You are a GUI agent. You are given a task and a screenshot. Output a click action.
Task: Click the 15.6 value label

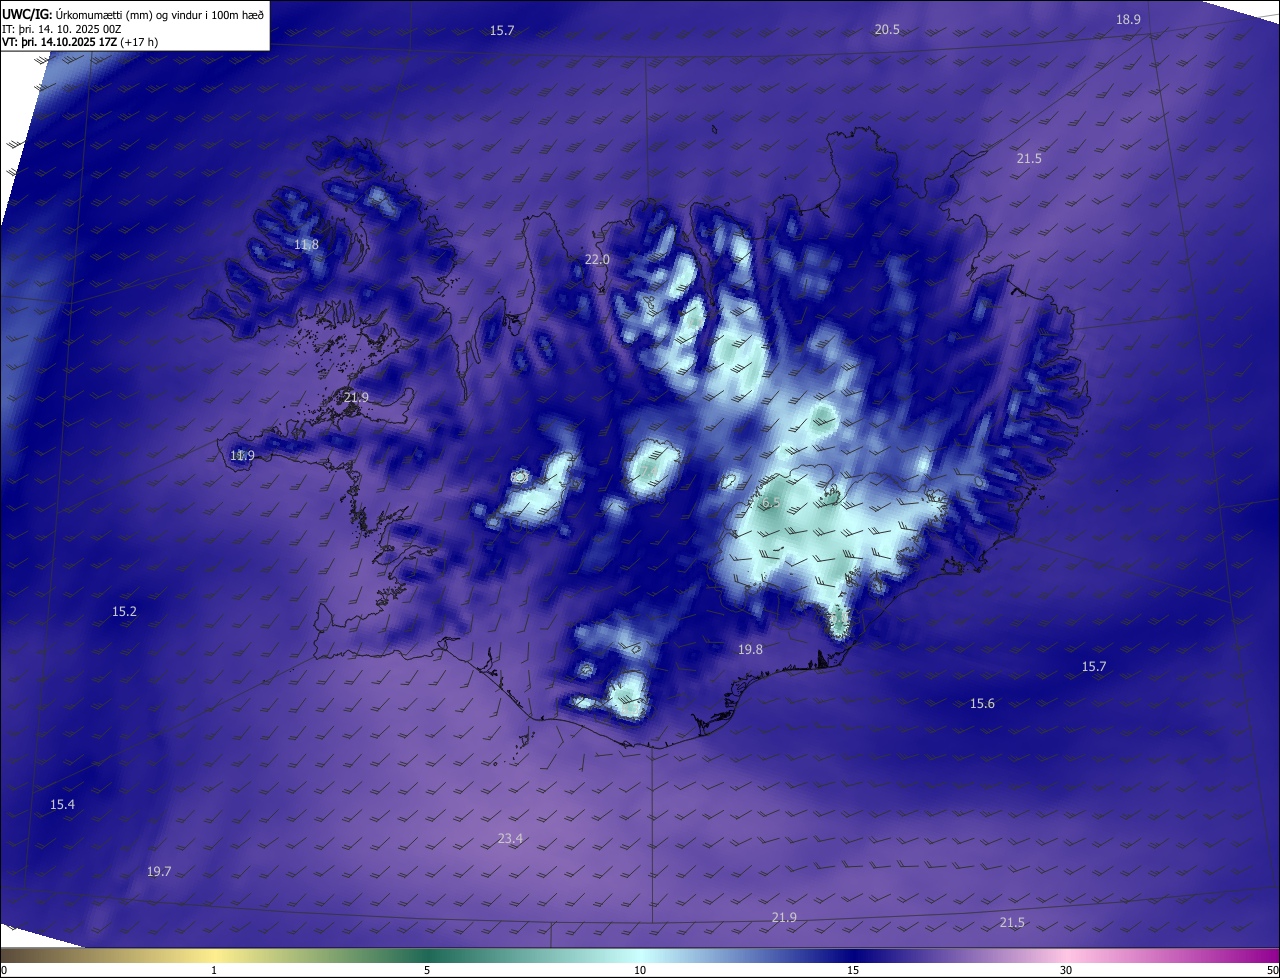[982, 704]
